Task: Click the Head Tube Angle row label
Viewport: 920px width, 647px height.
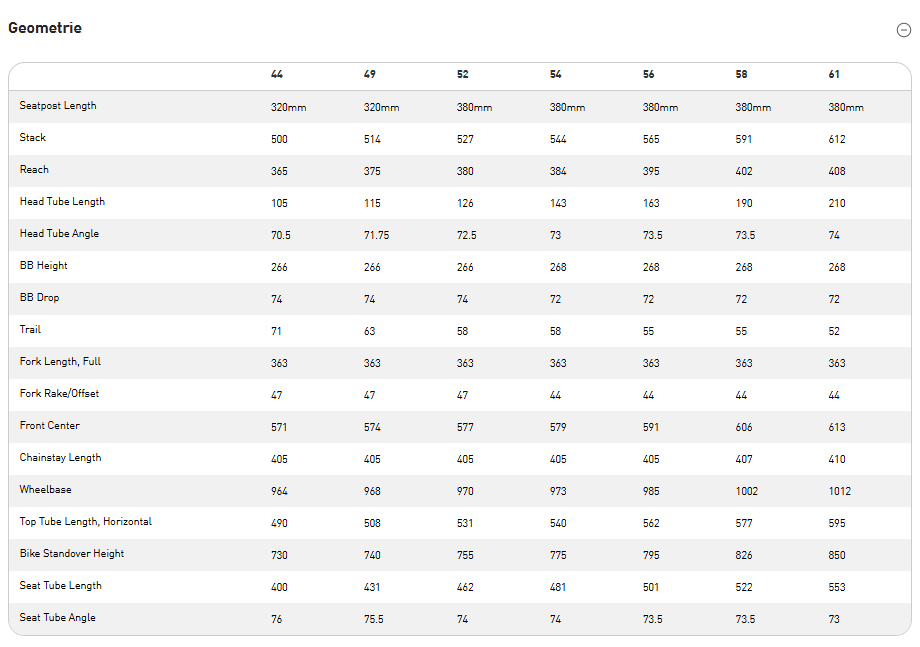Action: pos(59,234)
